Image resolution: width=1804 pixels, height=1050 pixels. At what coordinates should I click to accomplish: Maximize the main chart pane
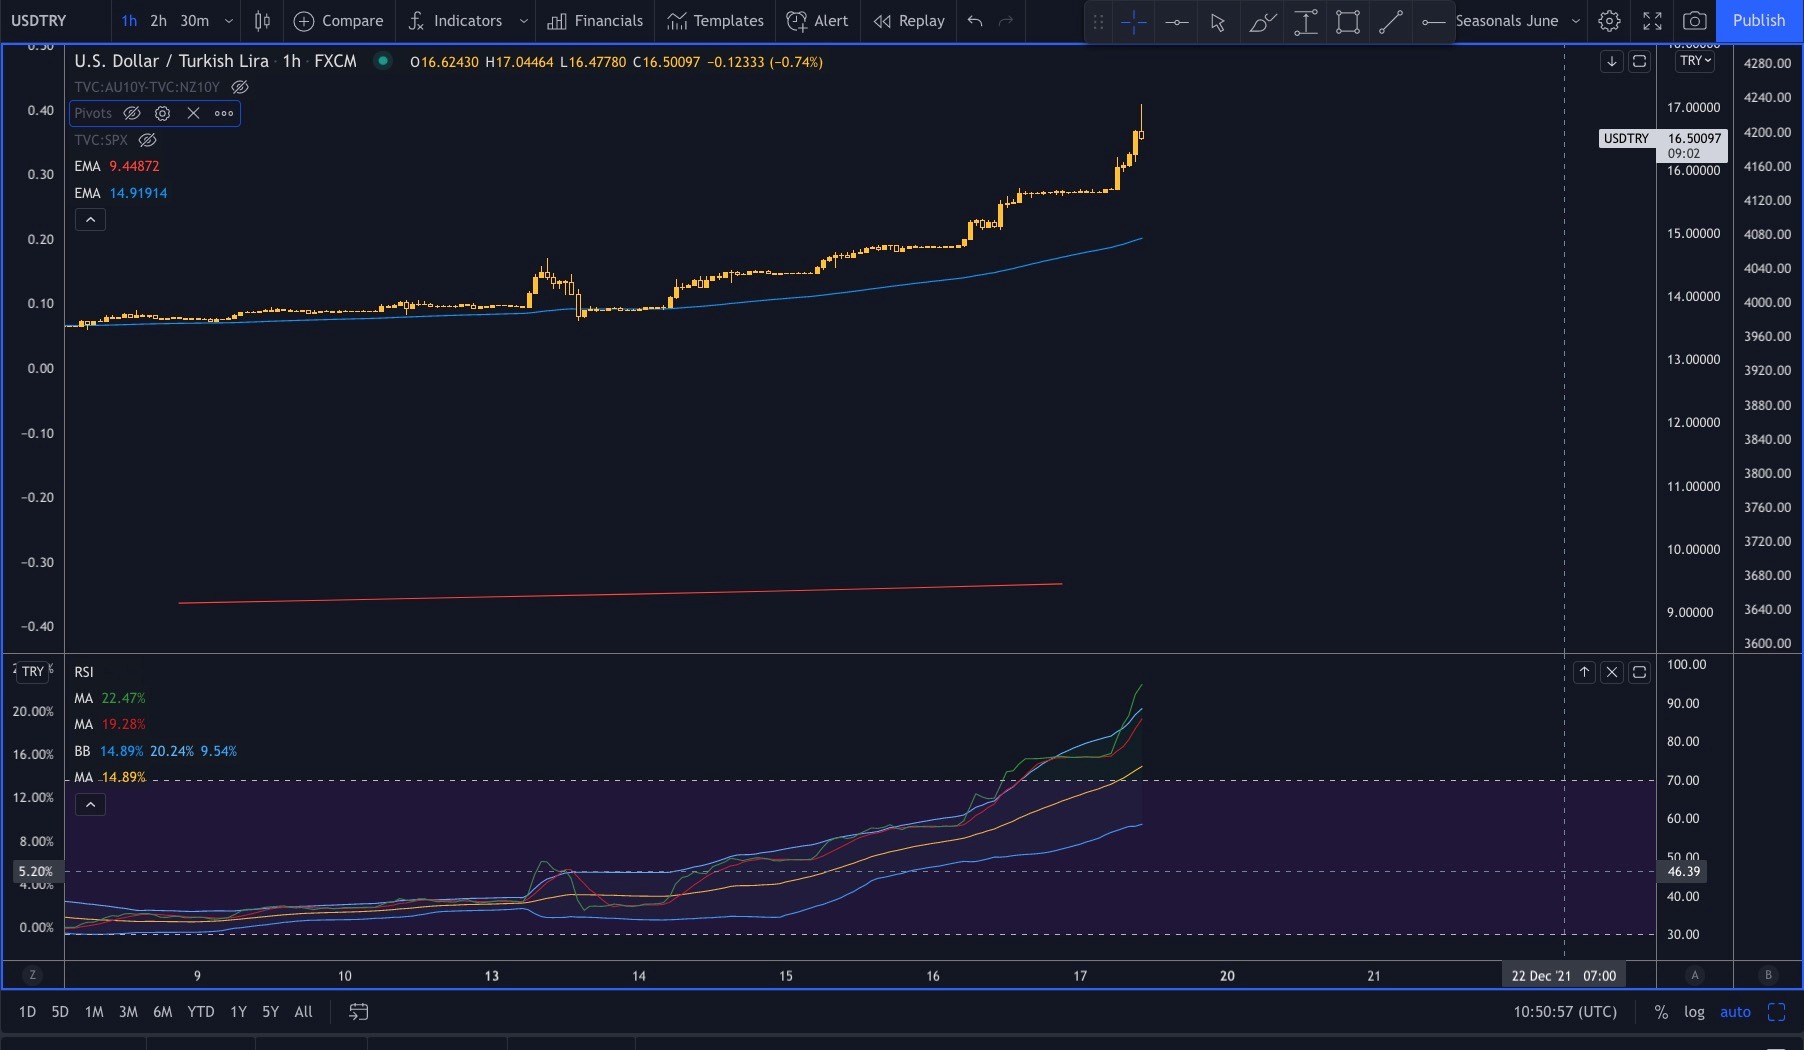pos(1640,62)
